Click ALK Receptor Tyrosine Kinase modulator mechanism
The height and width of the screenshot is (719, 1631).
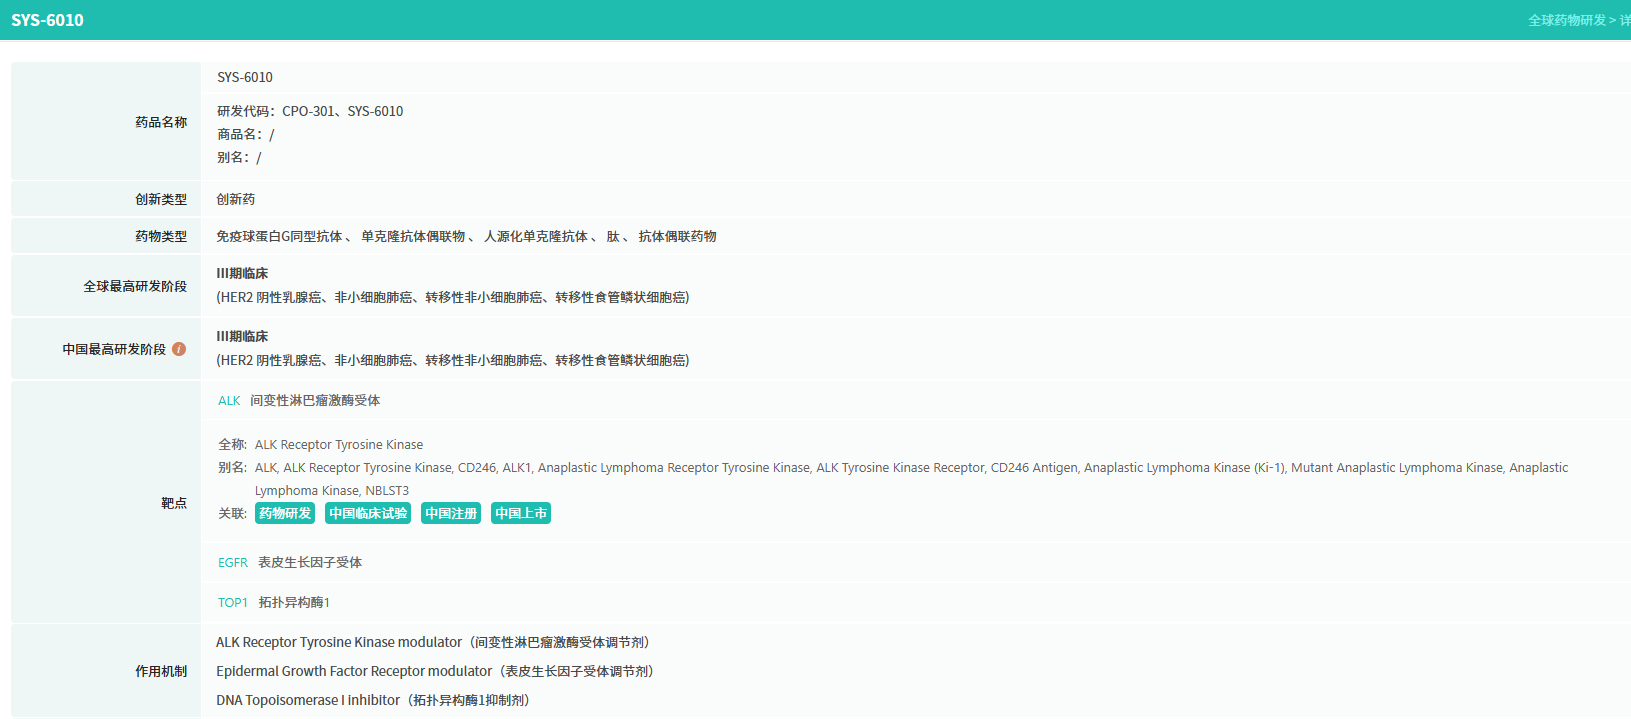(433, 642)
